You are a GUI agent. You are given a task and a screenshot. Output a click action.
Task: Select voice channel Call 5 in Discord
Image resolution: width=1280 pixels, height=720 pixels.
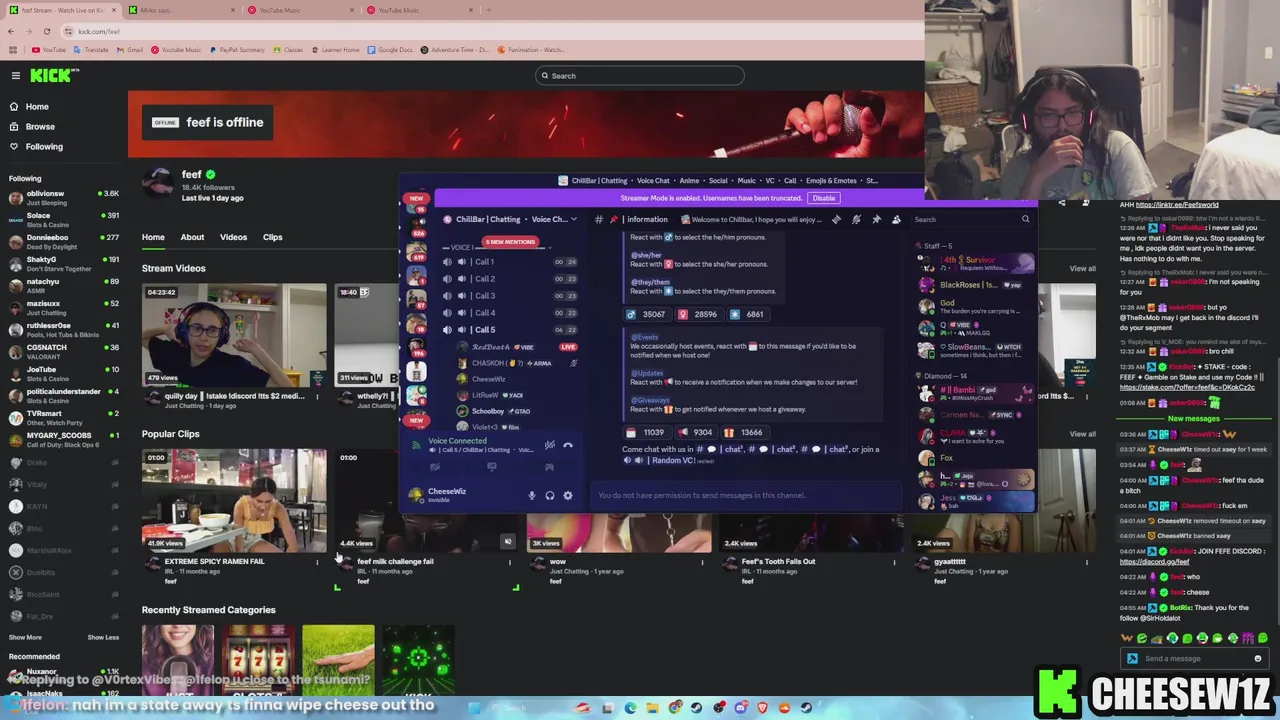(x=508, y=330)
